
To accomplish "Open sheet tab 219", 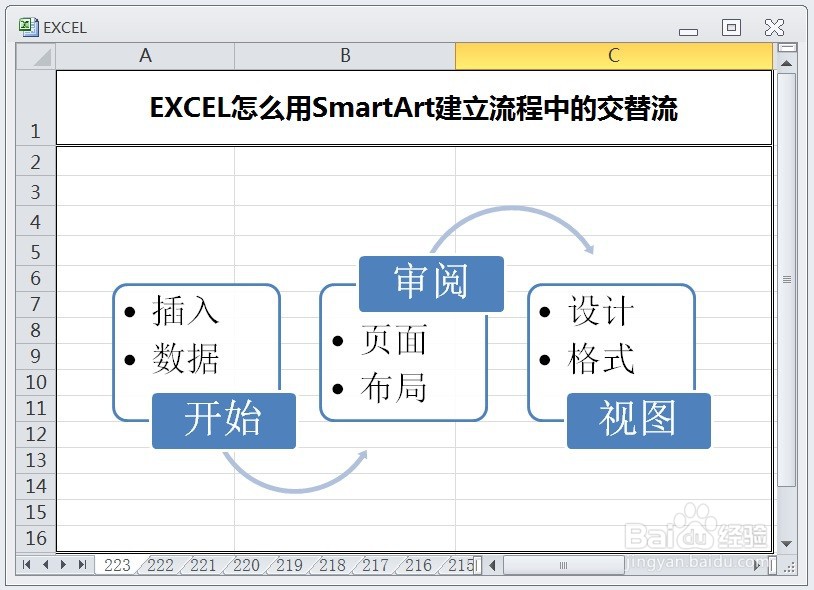I will (x=289, y=565).
